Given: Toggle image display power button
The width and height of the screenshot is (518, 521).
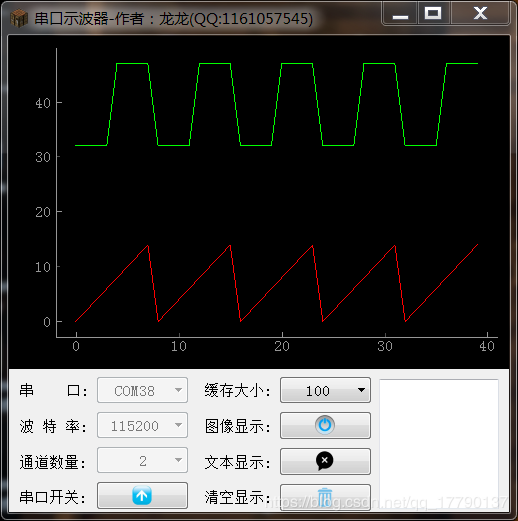Looking at the screenshot, I should click(325, 425).
